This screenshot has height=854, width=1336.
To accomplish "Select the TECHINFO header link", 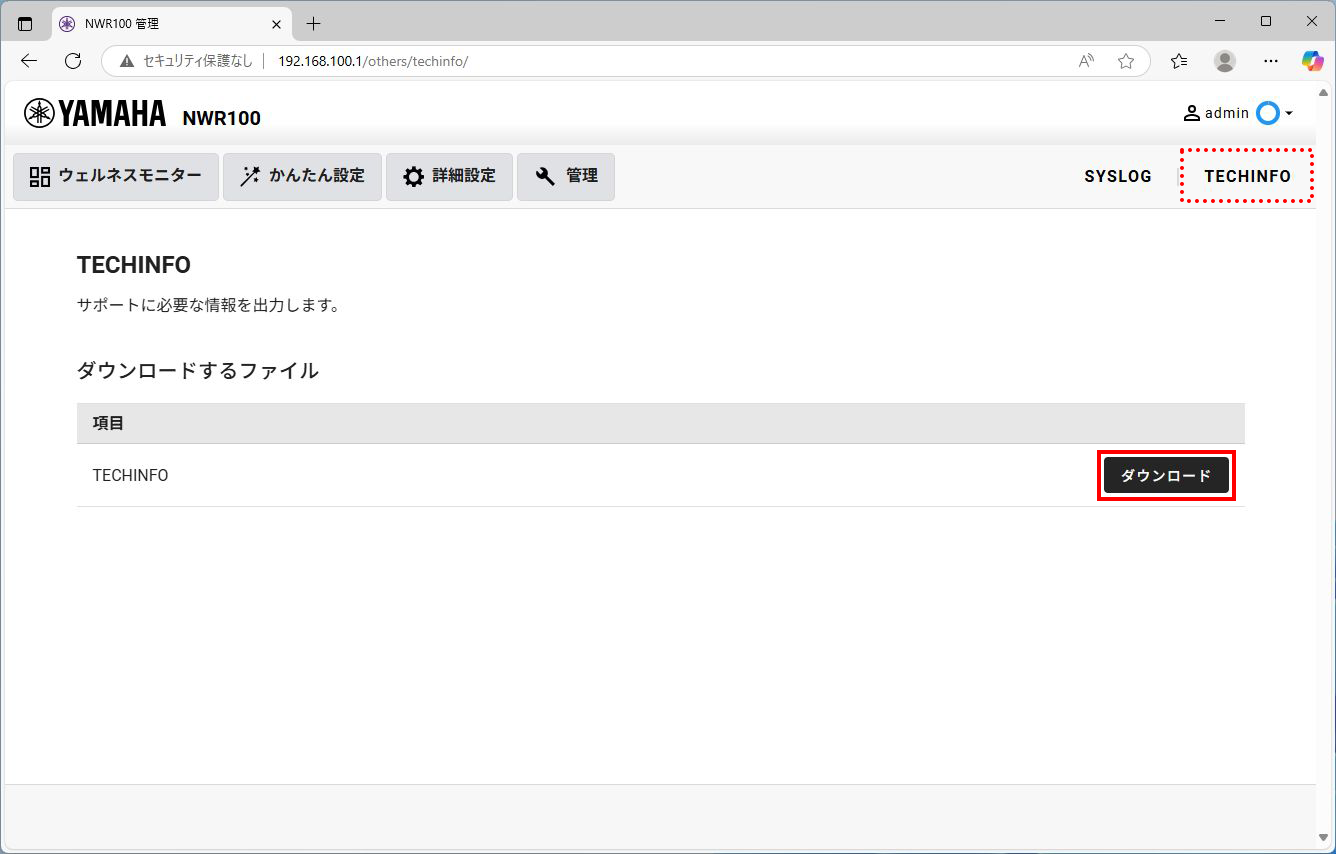I will [x=1246, y=177].
